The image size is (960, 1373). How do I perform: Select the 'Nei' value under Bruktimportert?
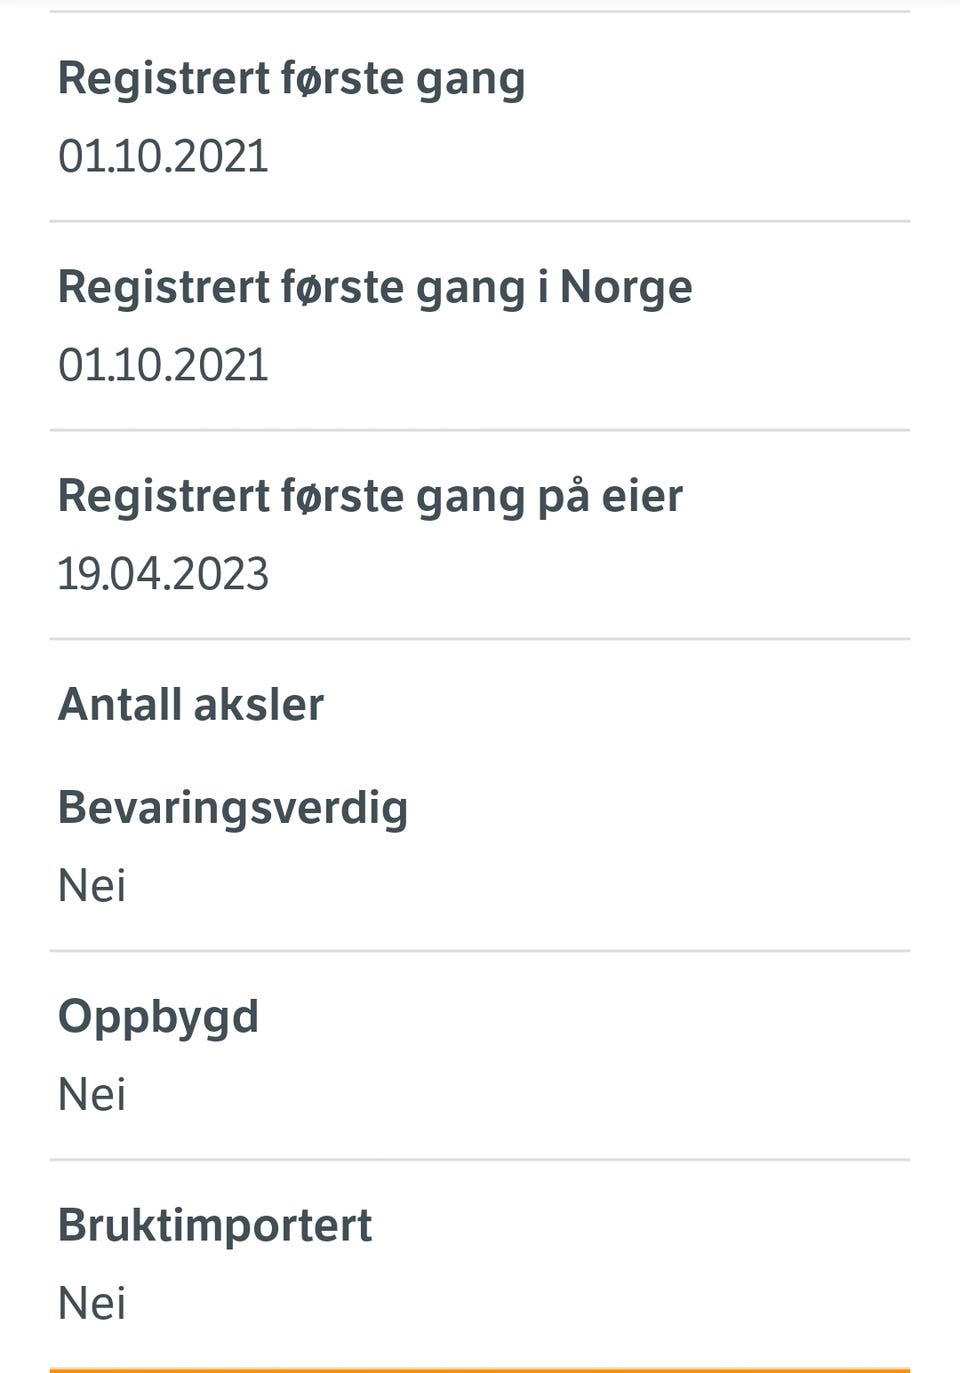tap(92, 1304)
